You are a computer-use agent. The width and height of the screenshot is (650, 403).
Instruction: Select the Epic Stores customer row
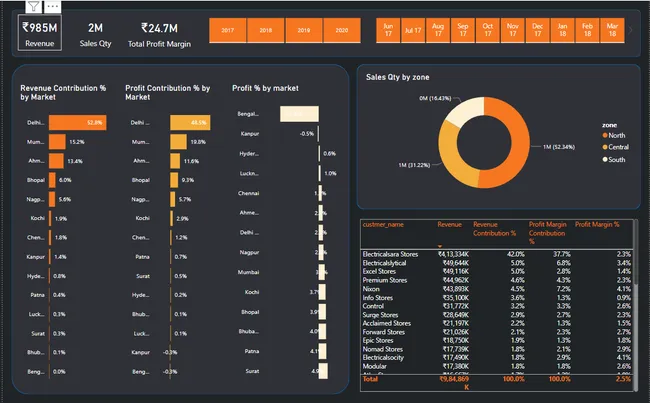click(497, 340)
